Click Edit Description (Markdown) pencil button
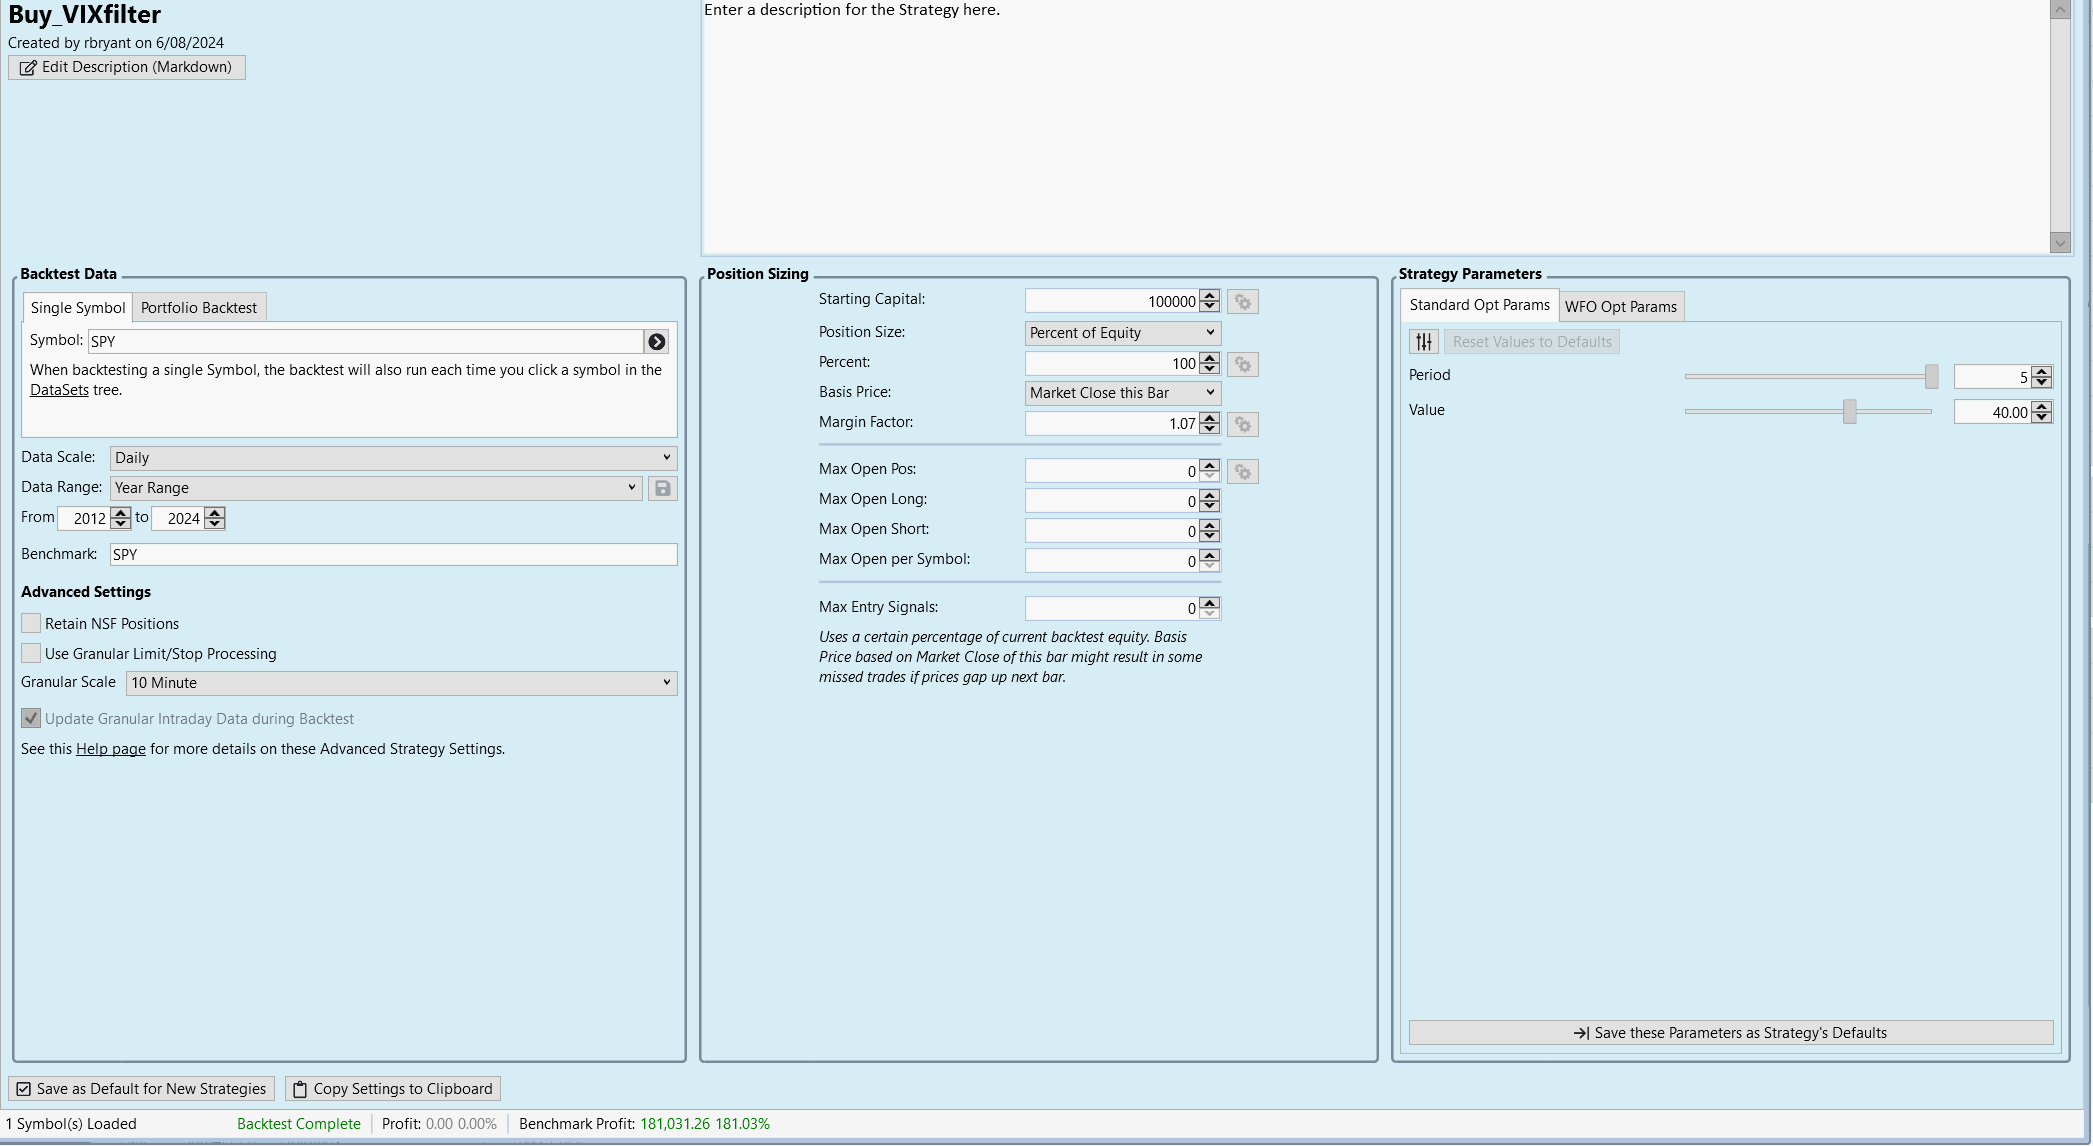Screen dimensions: 2093x1146 coord(127,67)
